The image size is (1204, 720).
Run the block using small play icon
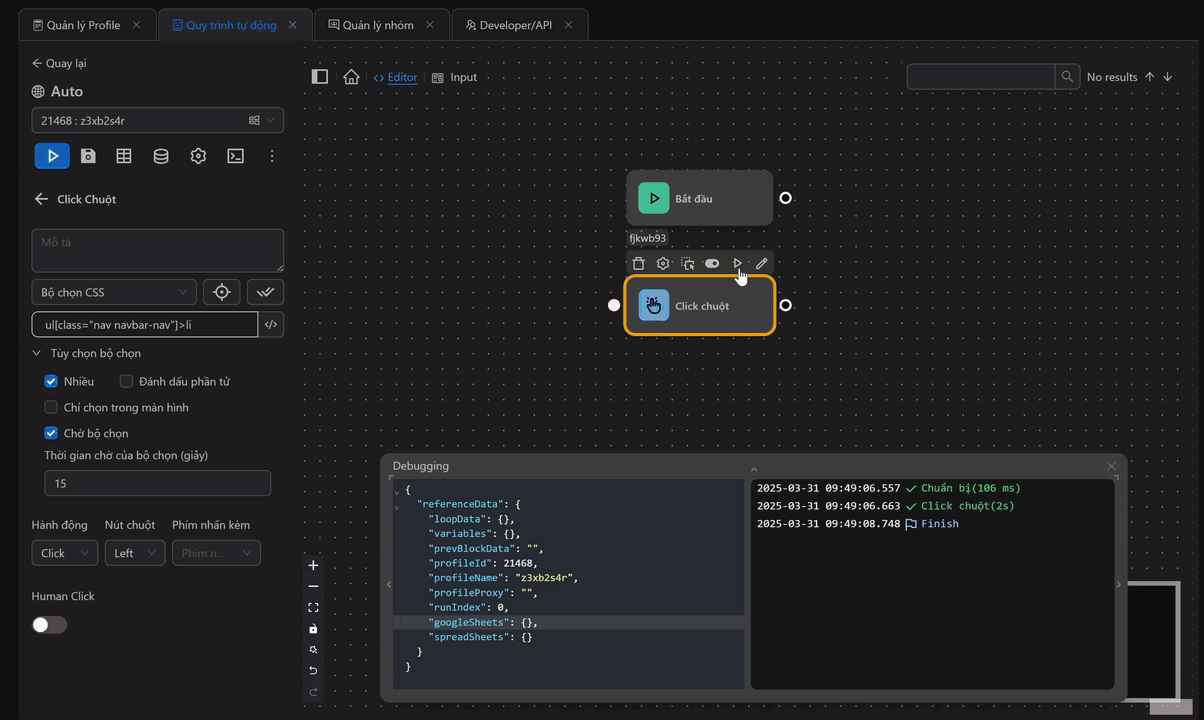point(737,263)
